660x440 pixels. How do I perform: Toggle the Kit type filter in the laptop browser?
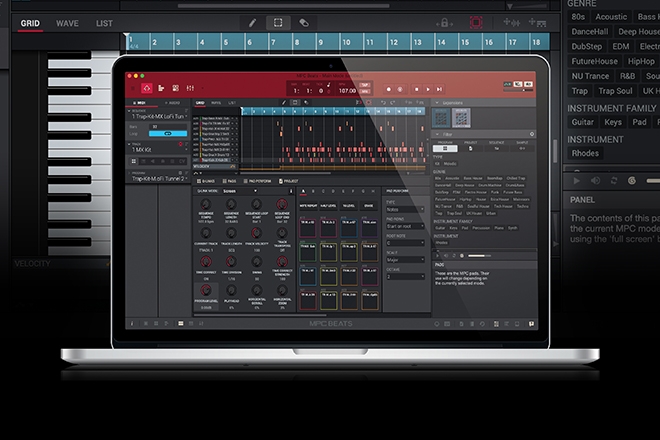437,164
